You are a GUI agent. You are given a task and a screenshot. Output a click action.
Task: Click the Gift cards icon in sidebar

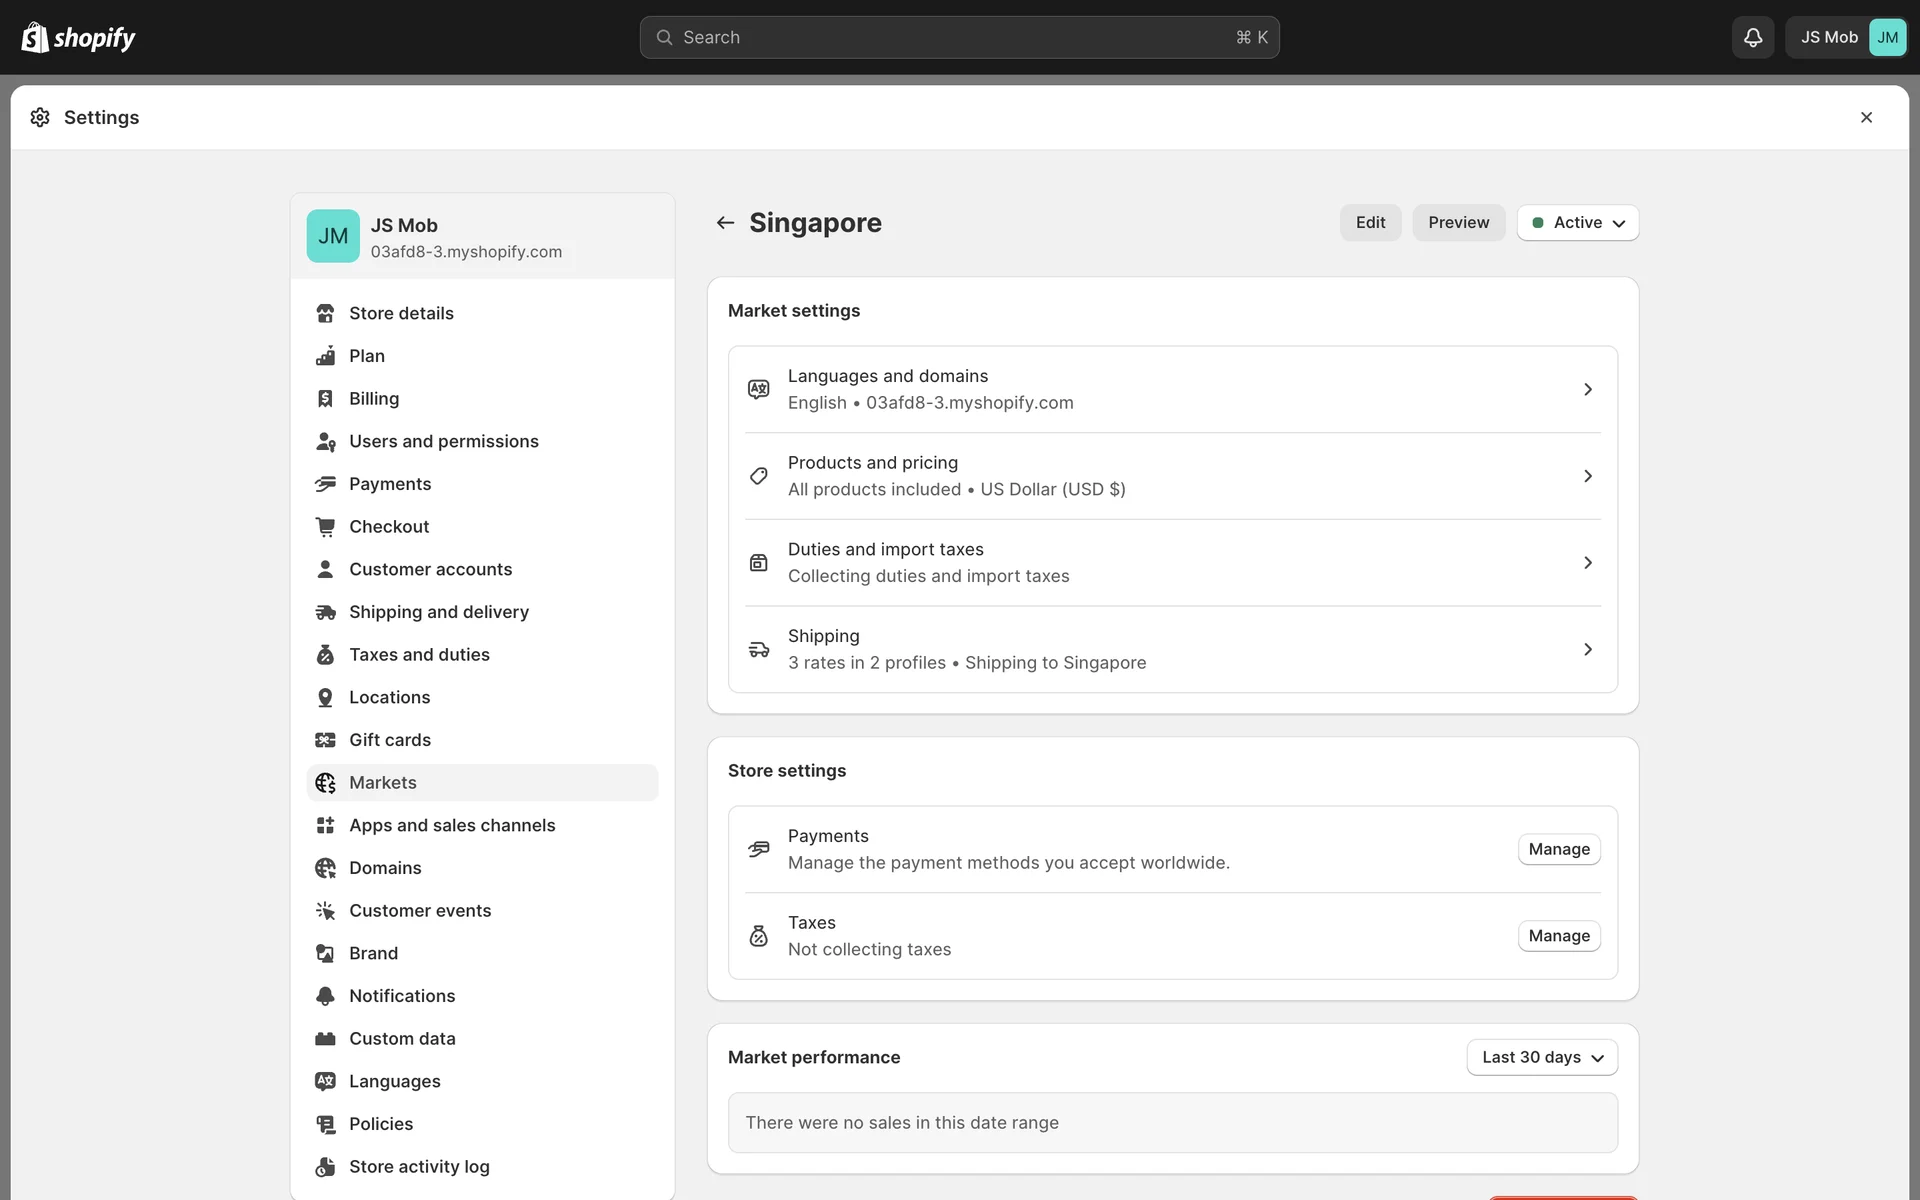click(325, 740)
